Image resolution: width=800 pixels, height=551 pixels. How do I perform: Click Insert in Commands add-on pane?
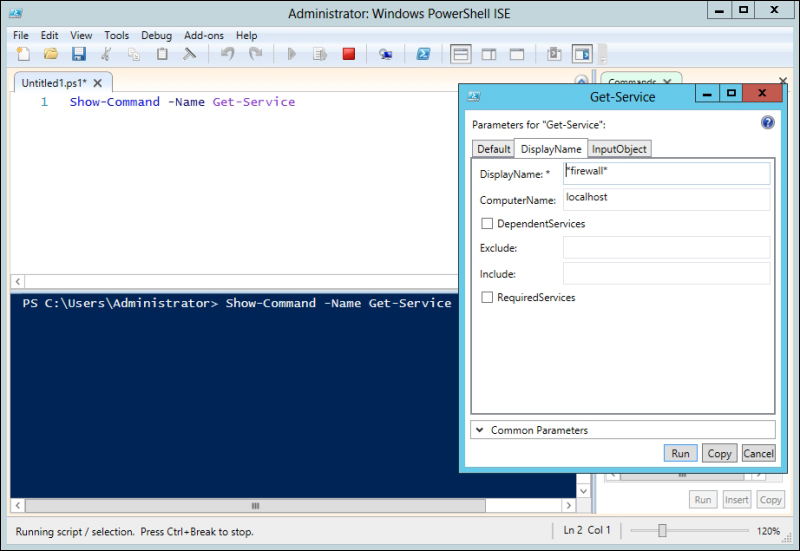737,499
